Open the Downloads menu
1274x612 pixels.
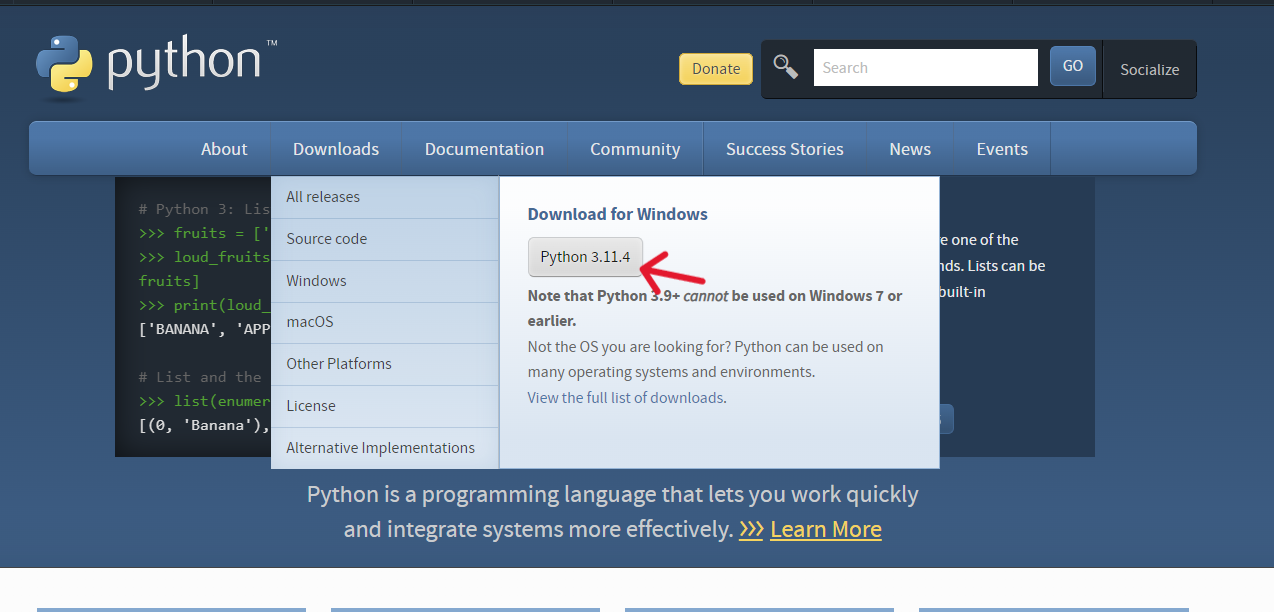(336, 149)
